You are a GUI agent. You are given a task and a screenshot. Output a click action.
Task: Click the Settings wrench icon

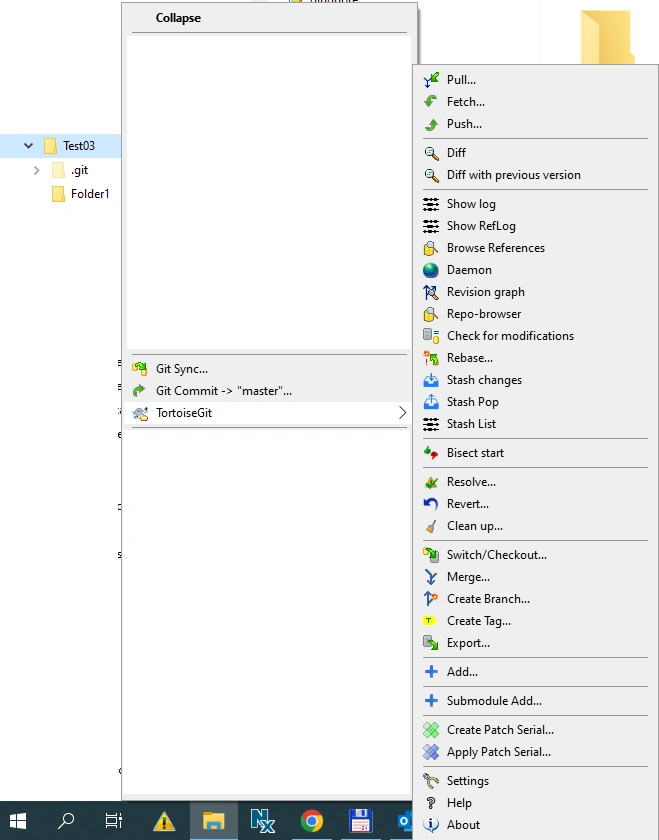431,781
